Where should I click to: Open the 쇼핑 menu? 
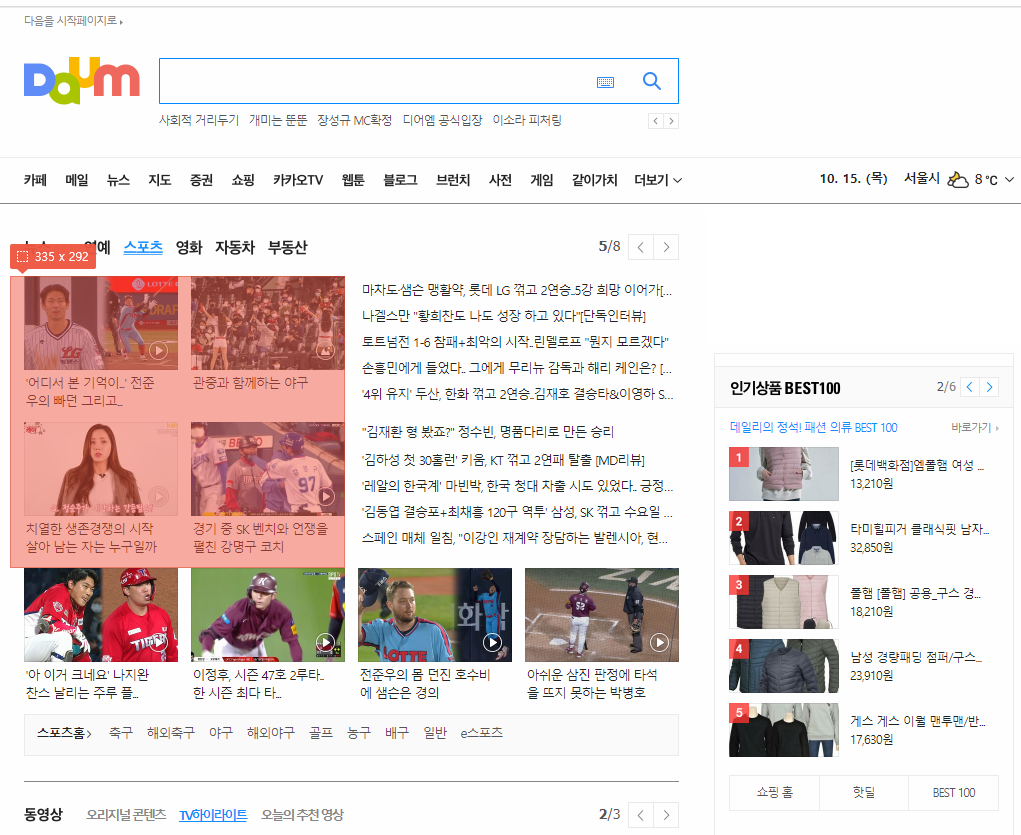click(x=243, y=180)
